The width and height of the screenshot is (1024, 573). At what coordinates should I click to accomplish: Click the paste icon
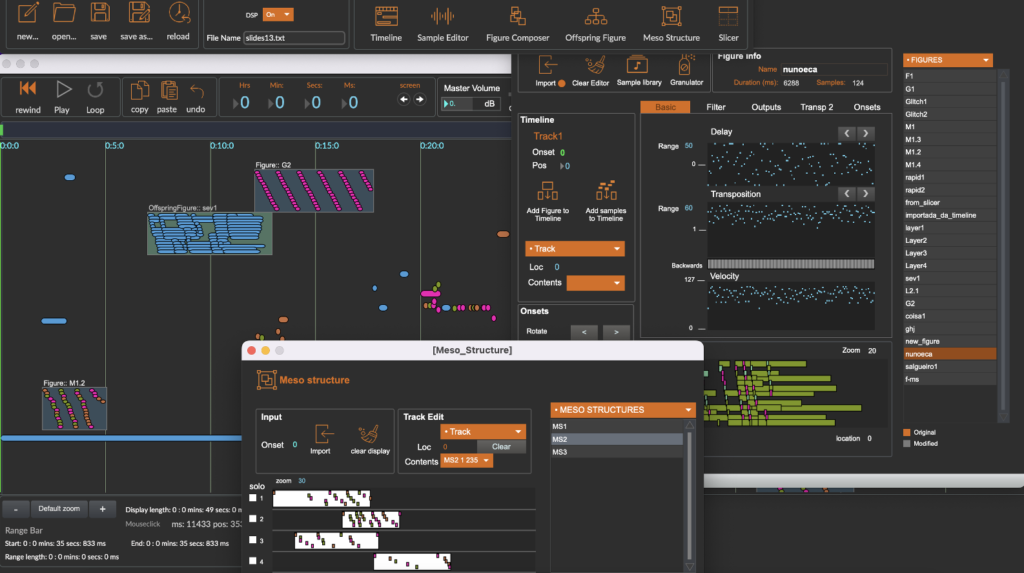click(168, 90)
